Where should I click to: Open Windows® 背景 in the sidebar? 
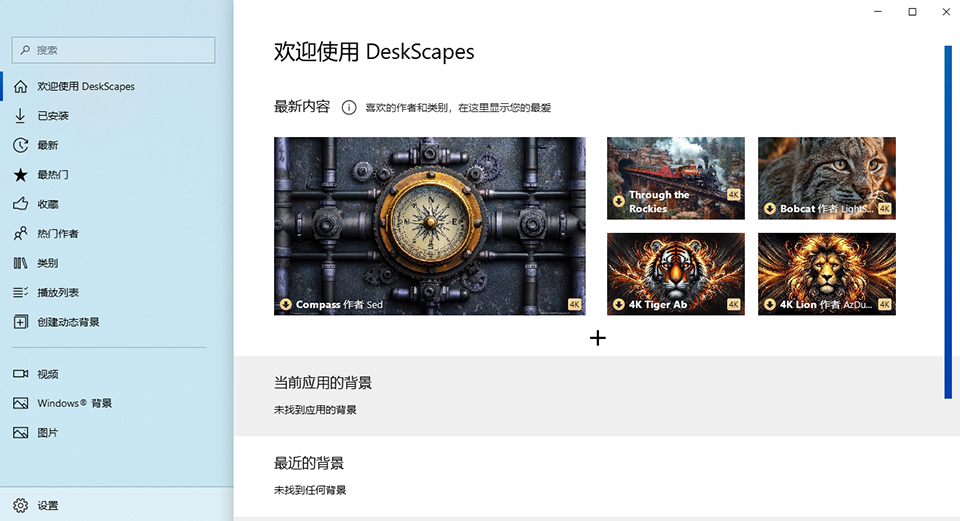116,403
